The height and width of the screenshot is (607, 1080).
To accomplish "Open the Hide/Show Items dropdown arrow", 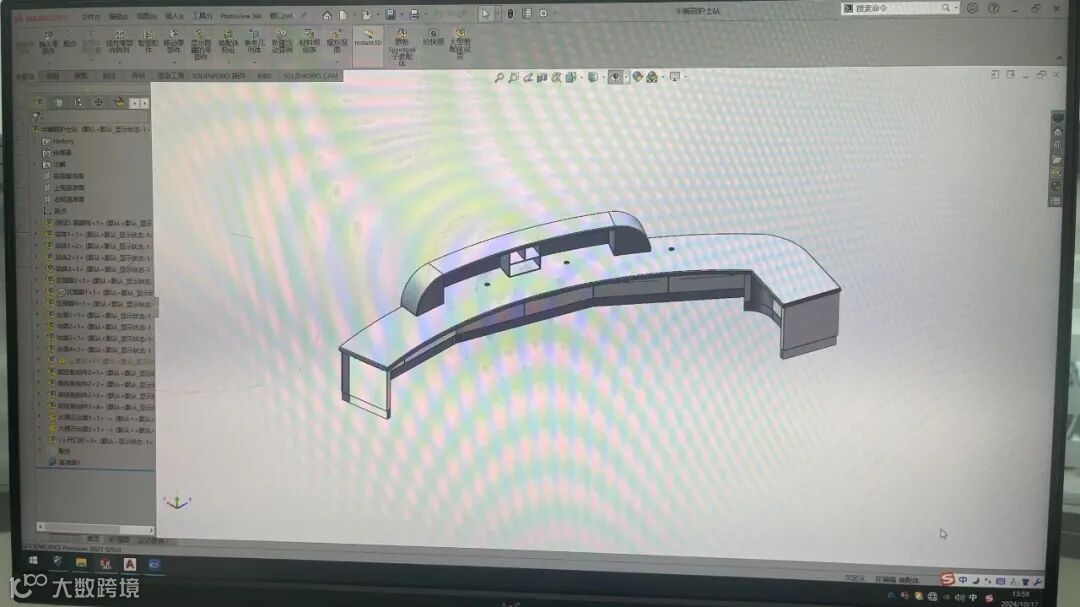I will [x=625, y=78].
